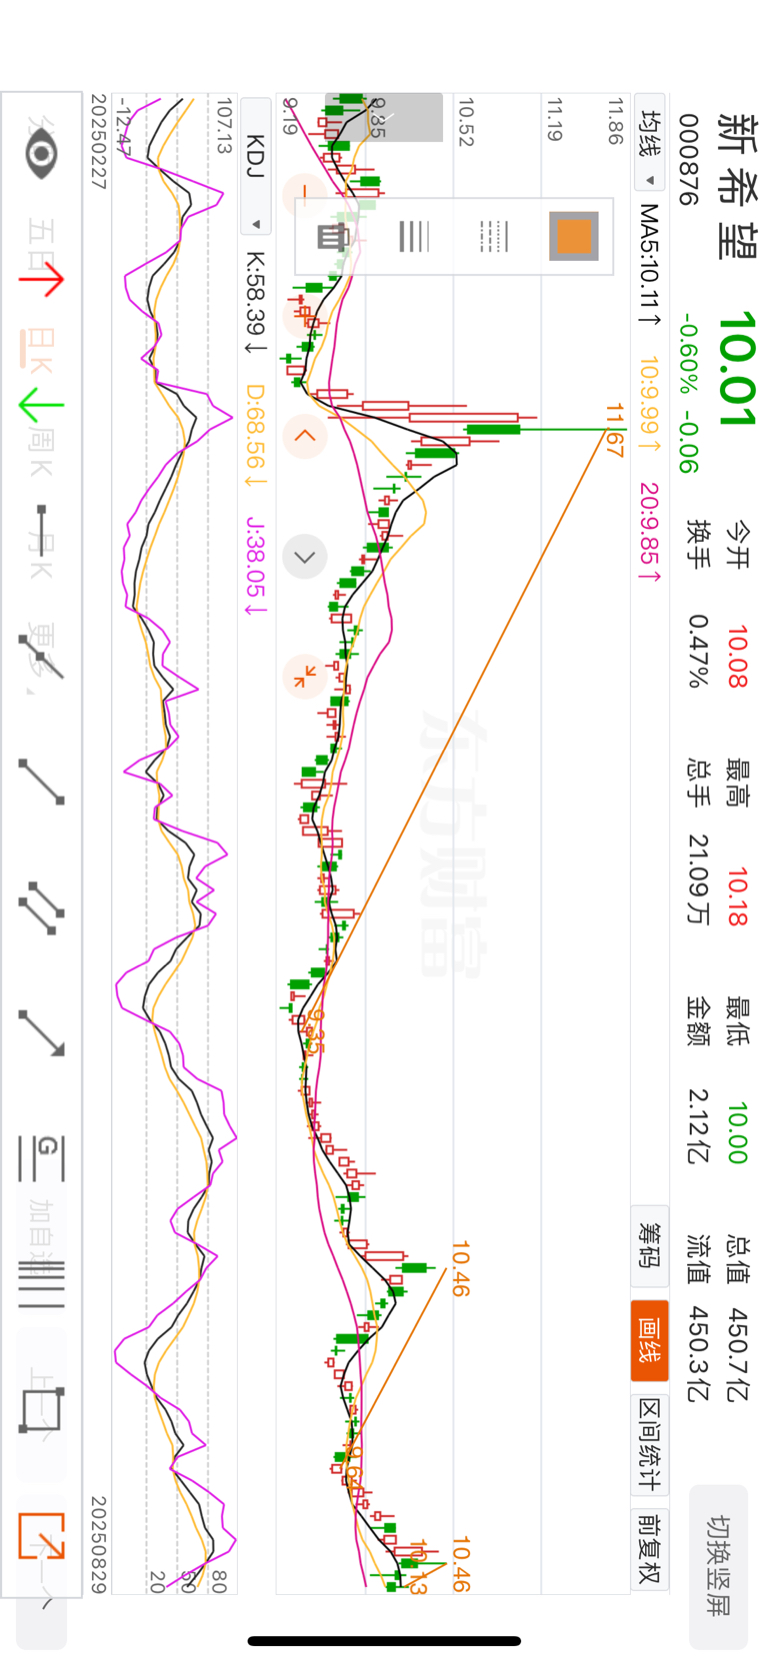Tap the gray handle near the 9.85 label

[x=383, y=118]
